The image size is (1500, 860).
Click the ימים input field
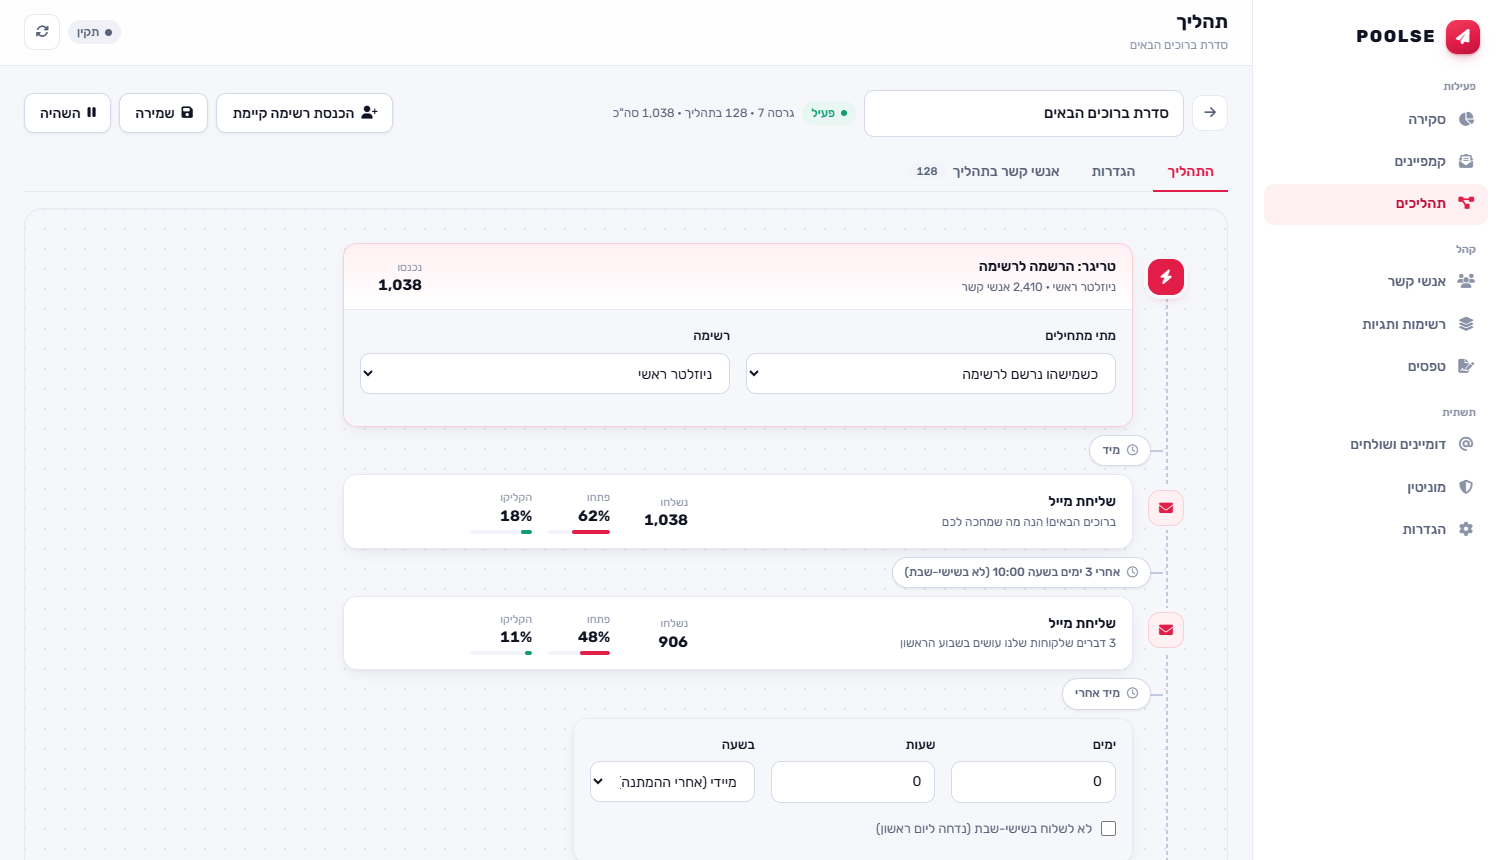click(1033, 782)
